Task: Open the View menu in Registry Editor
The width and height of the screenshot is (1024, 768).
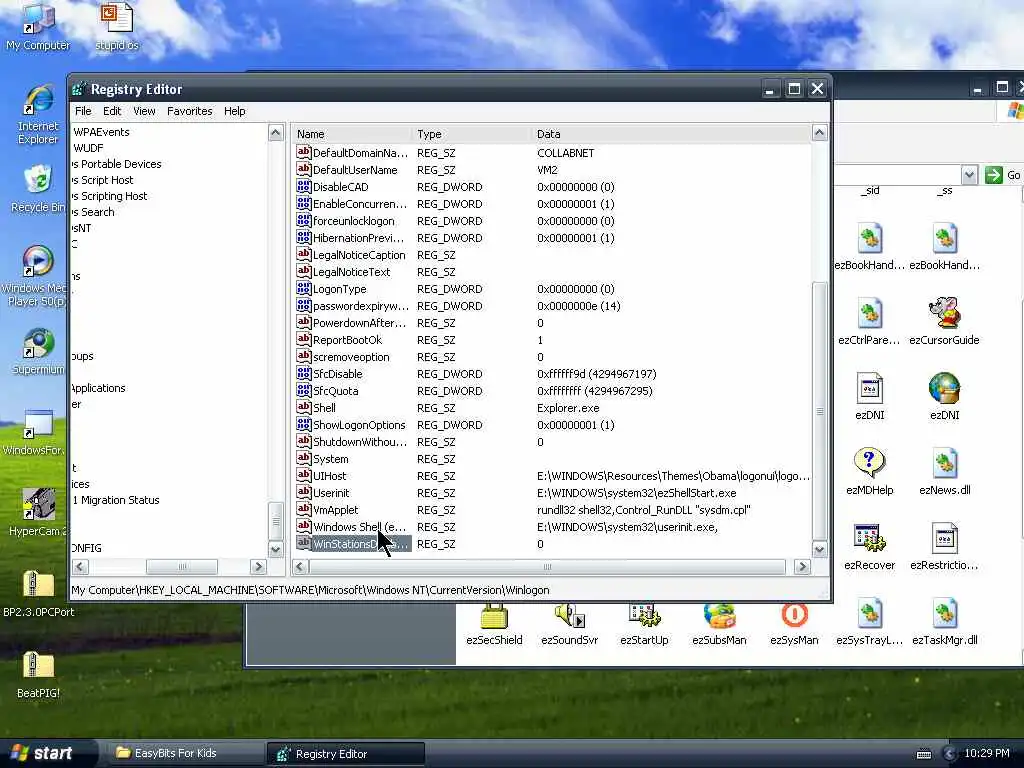Action: (x=144, y=111)
